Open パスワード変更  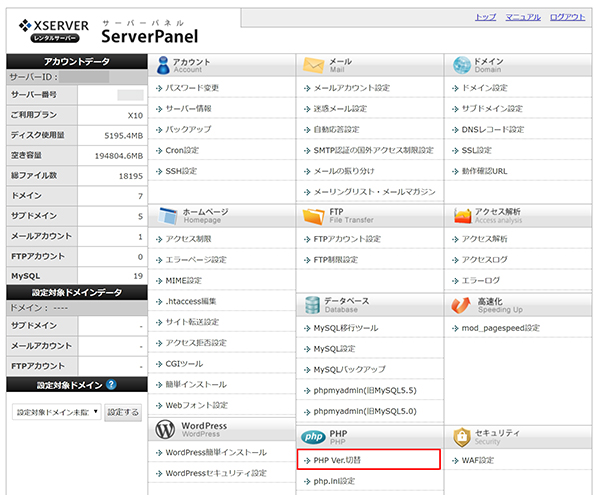(192, 88)
